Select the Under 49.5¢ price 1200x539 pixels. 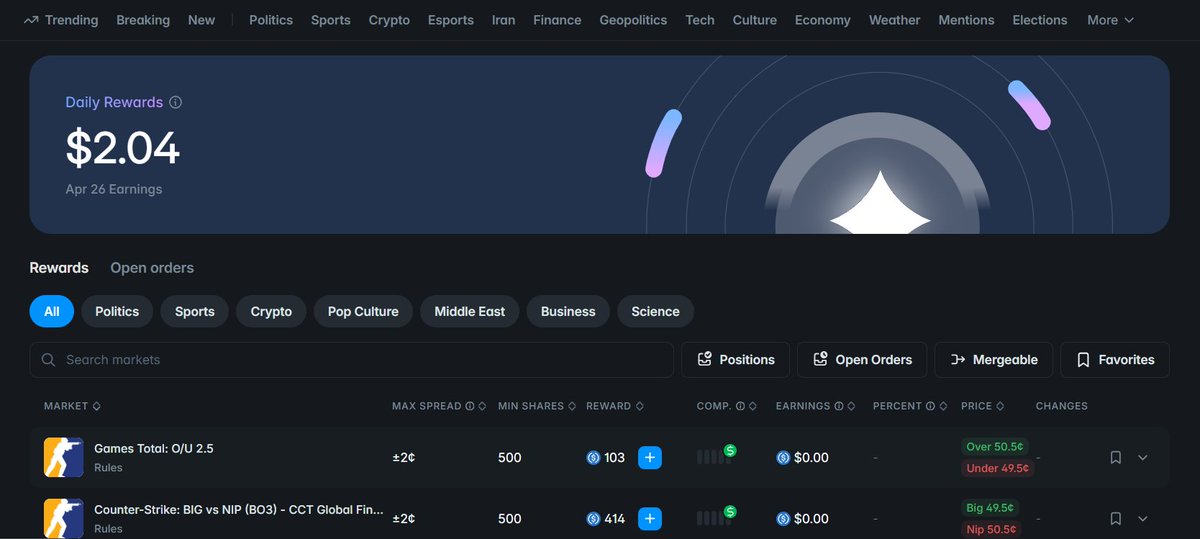tap(998, 468)
